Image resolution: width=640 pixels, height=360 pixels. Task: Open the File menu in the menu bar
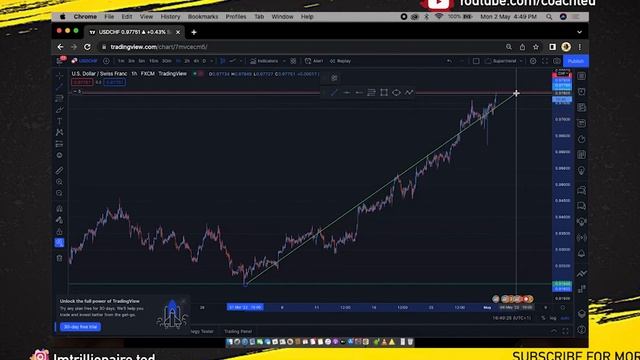click(x=109, y=17)
